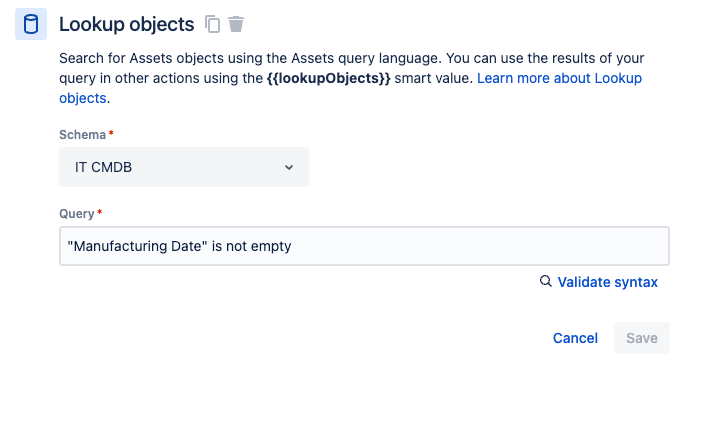Click the Query field label
This screenshot has width=701, height=427.
[76, 214]
